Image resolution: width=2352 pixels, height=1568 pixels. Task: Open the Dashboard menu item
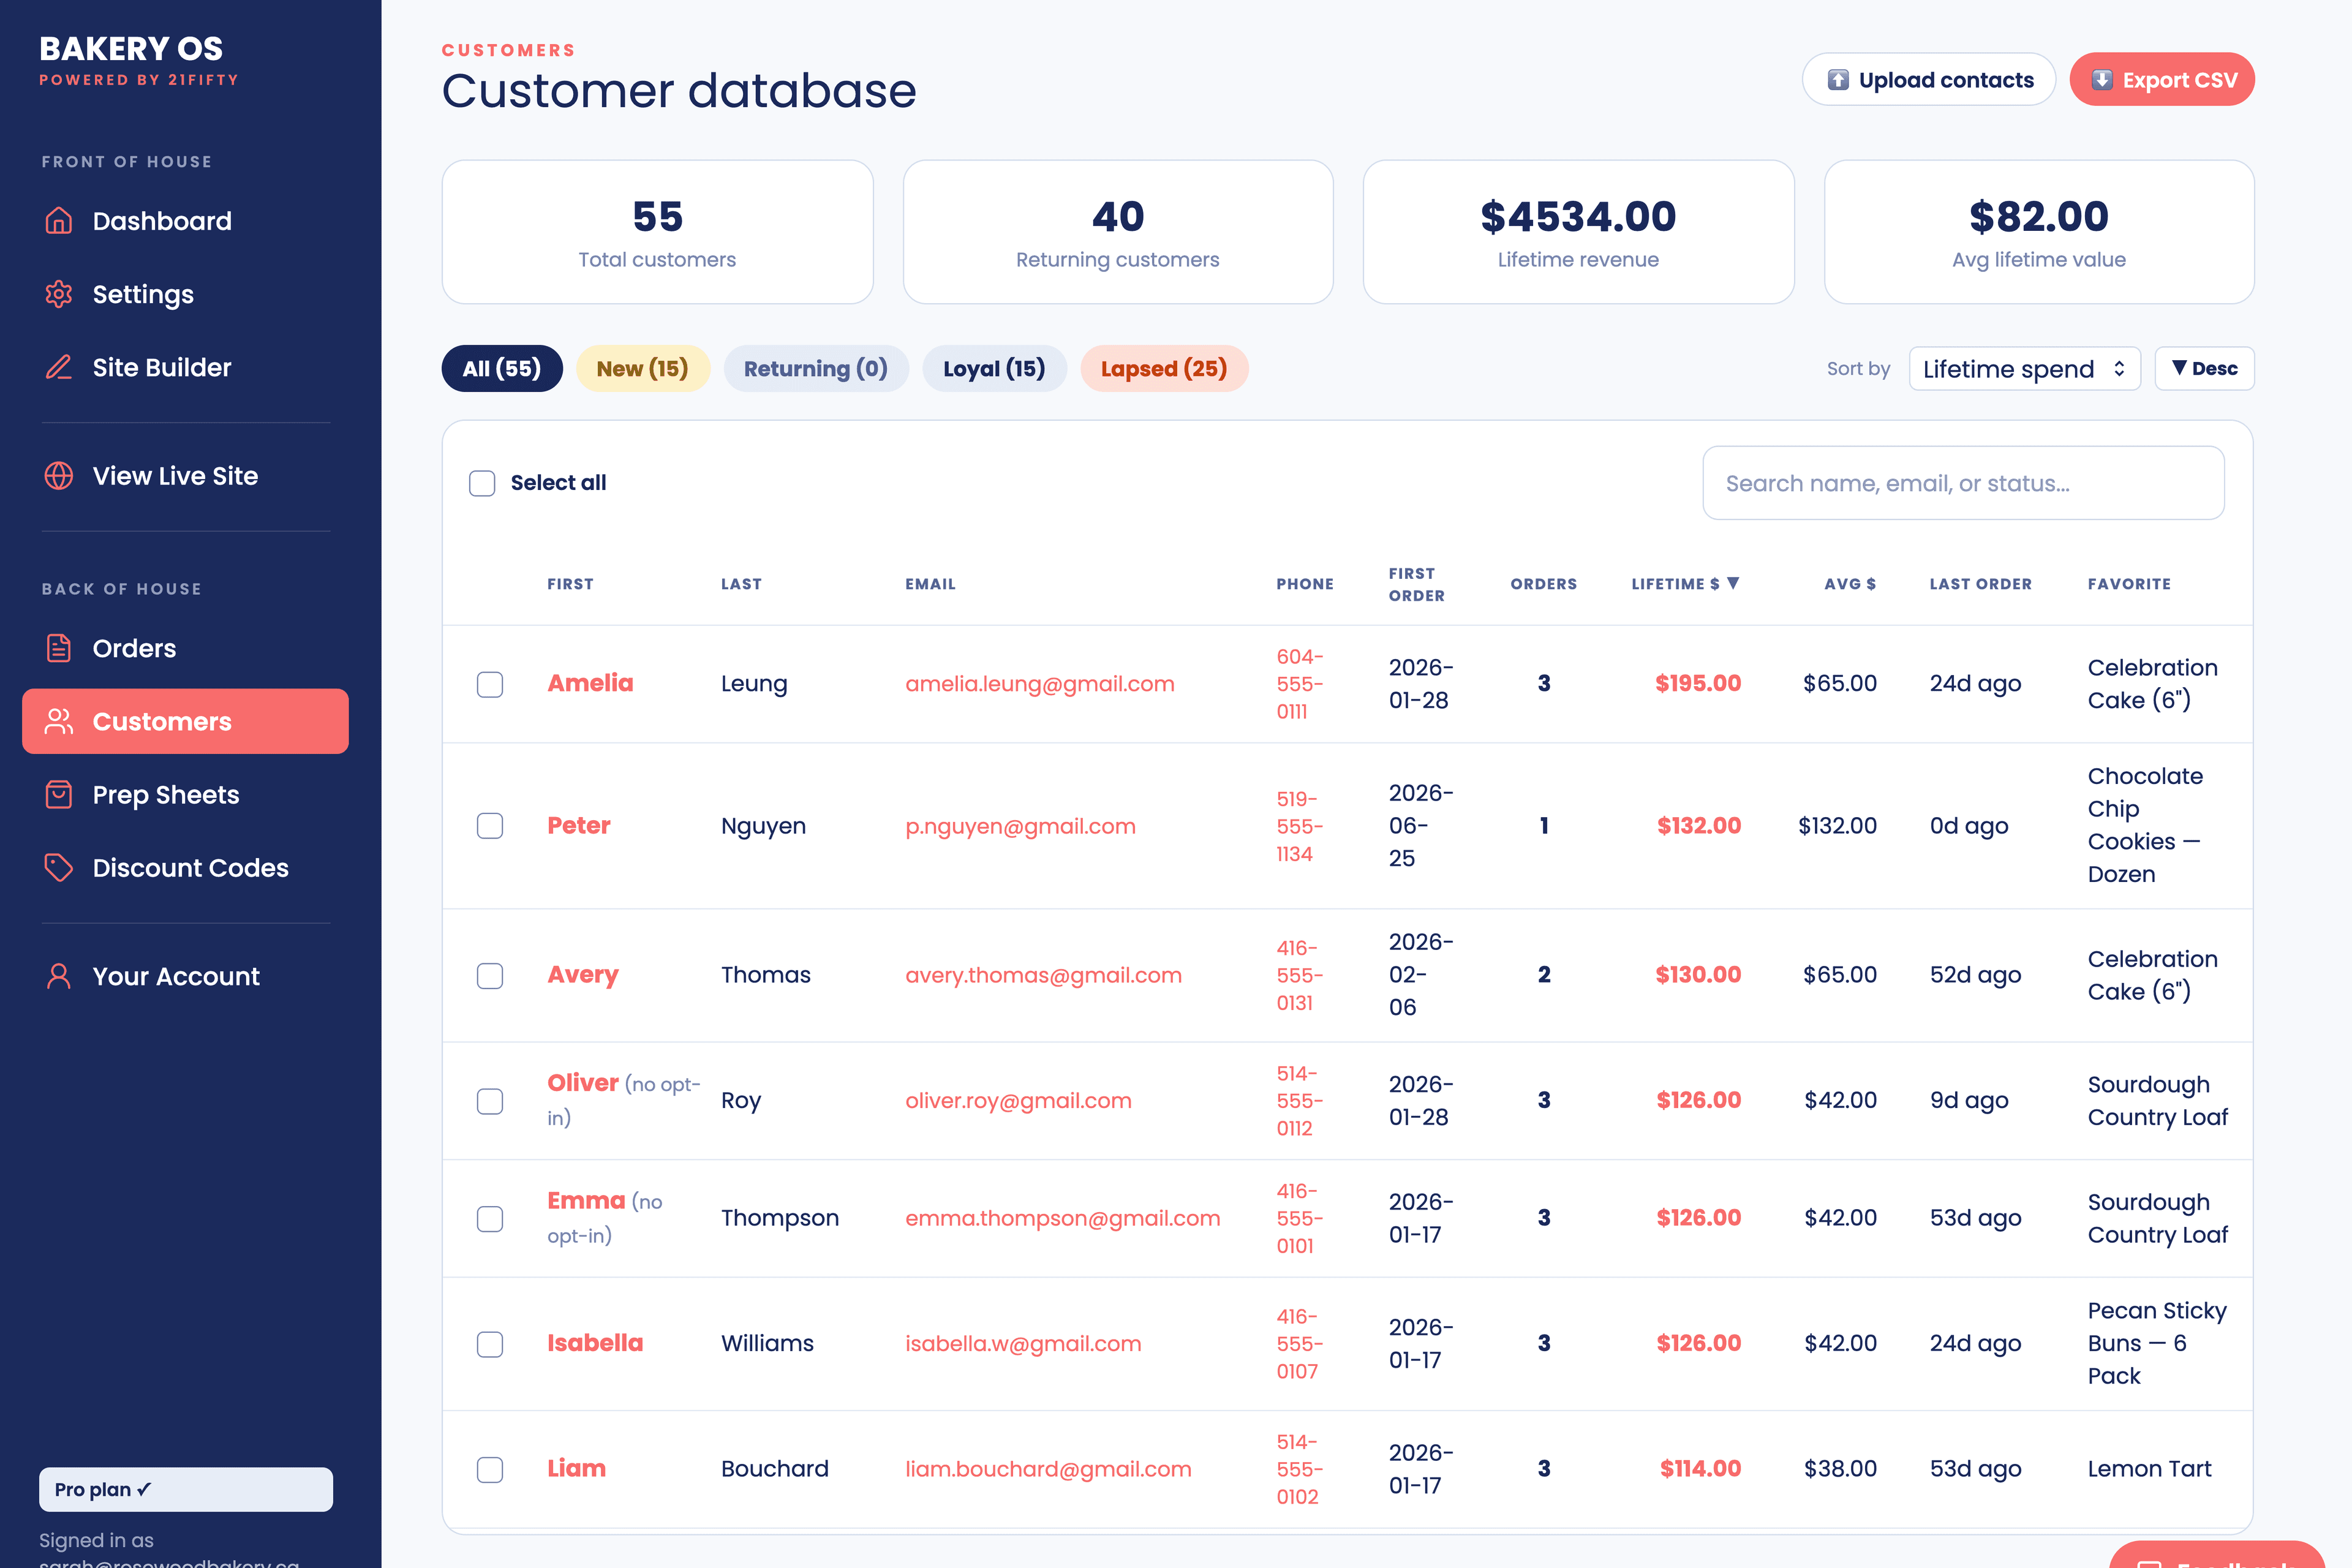tap(186, 221)
